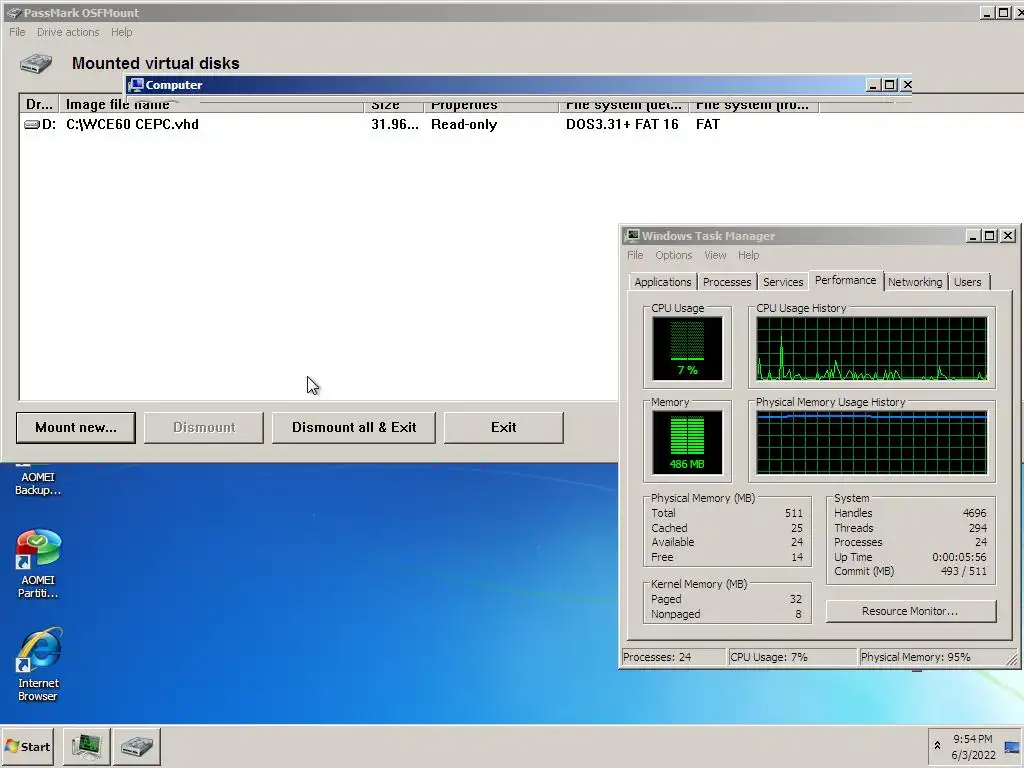The width and height of the screenshot is (1024, 768).
Task: Click the Dismount button
Action: [x=204, y=428]
